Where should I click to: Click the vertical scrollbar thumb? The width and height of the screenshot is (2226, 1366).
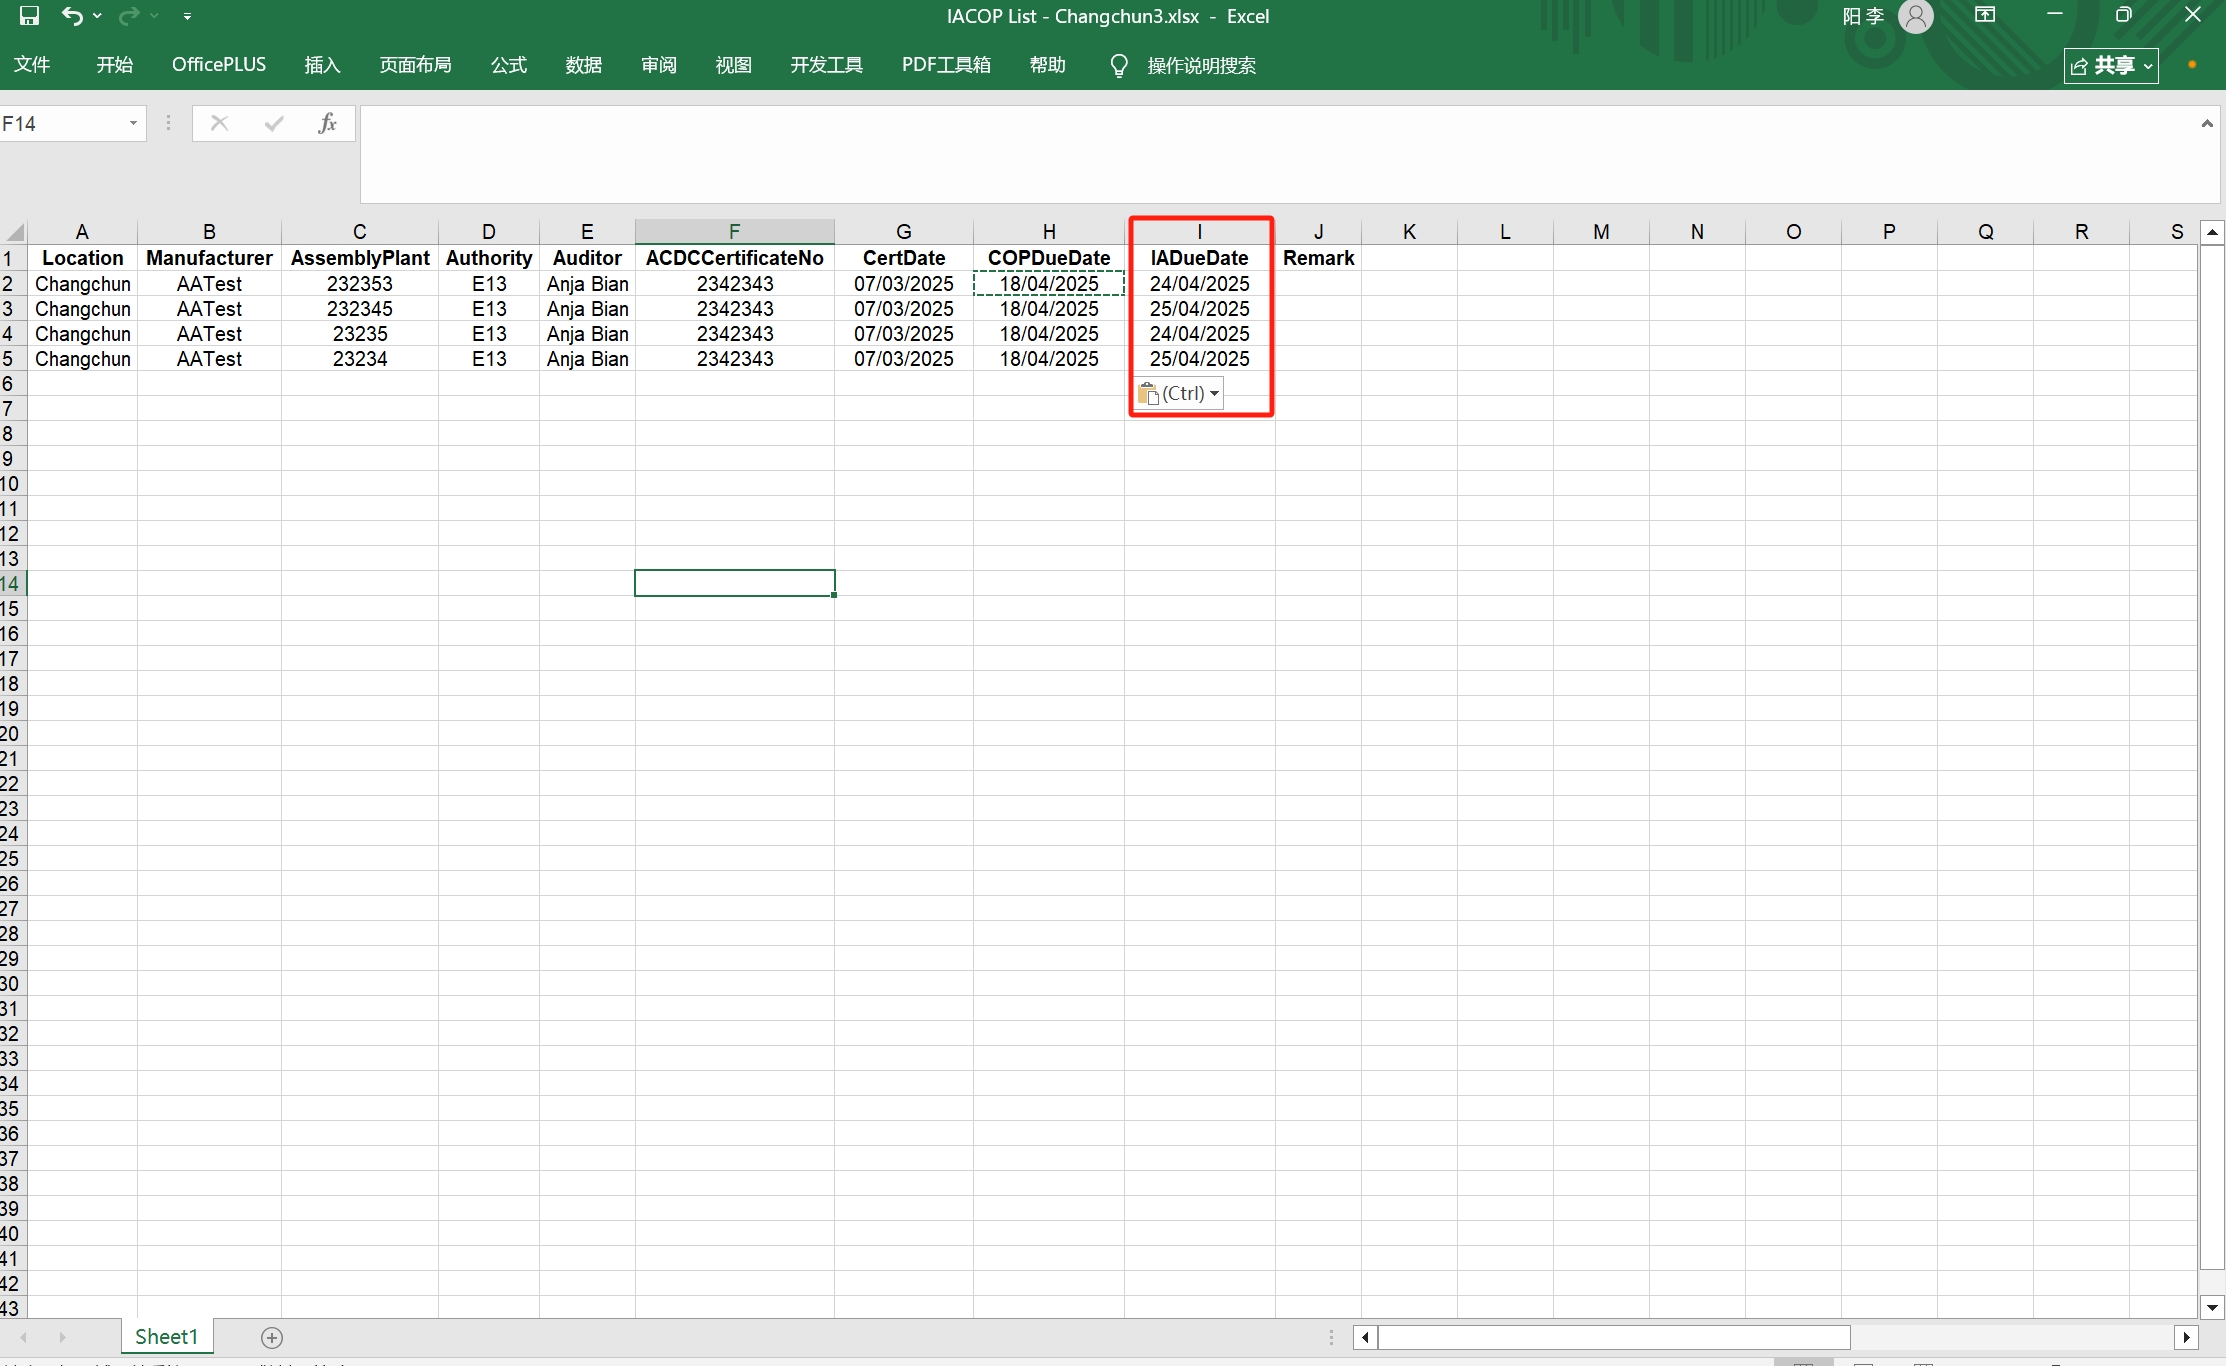point(2213,755)
